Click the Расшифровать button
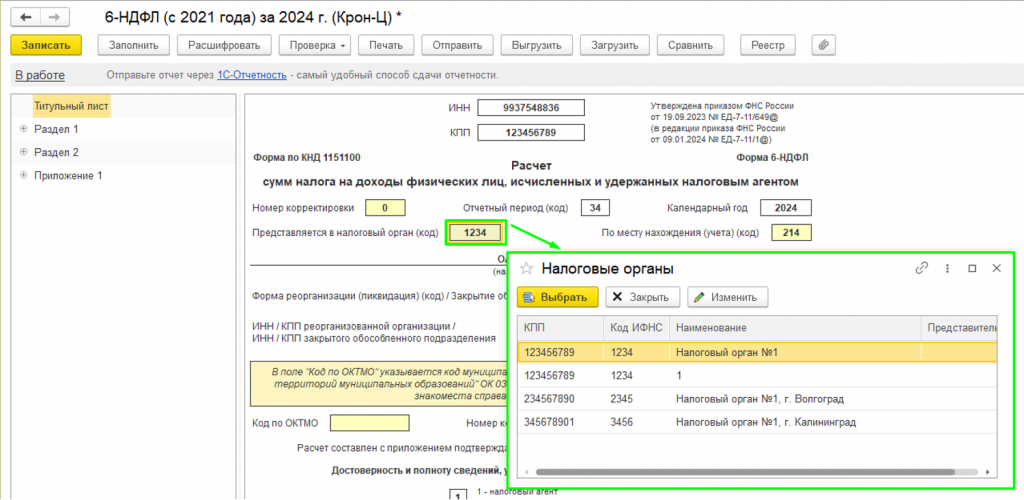 224,45
